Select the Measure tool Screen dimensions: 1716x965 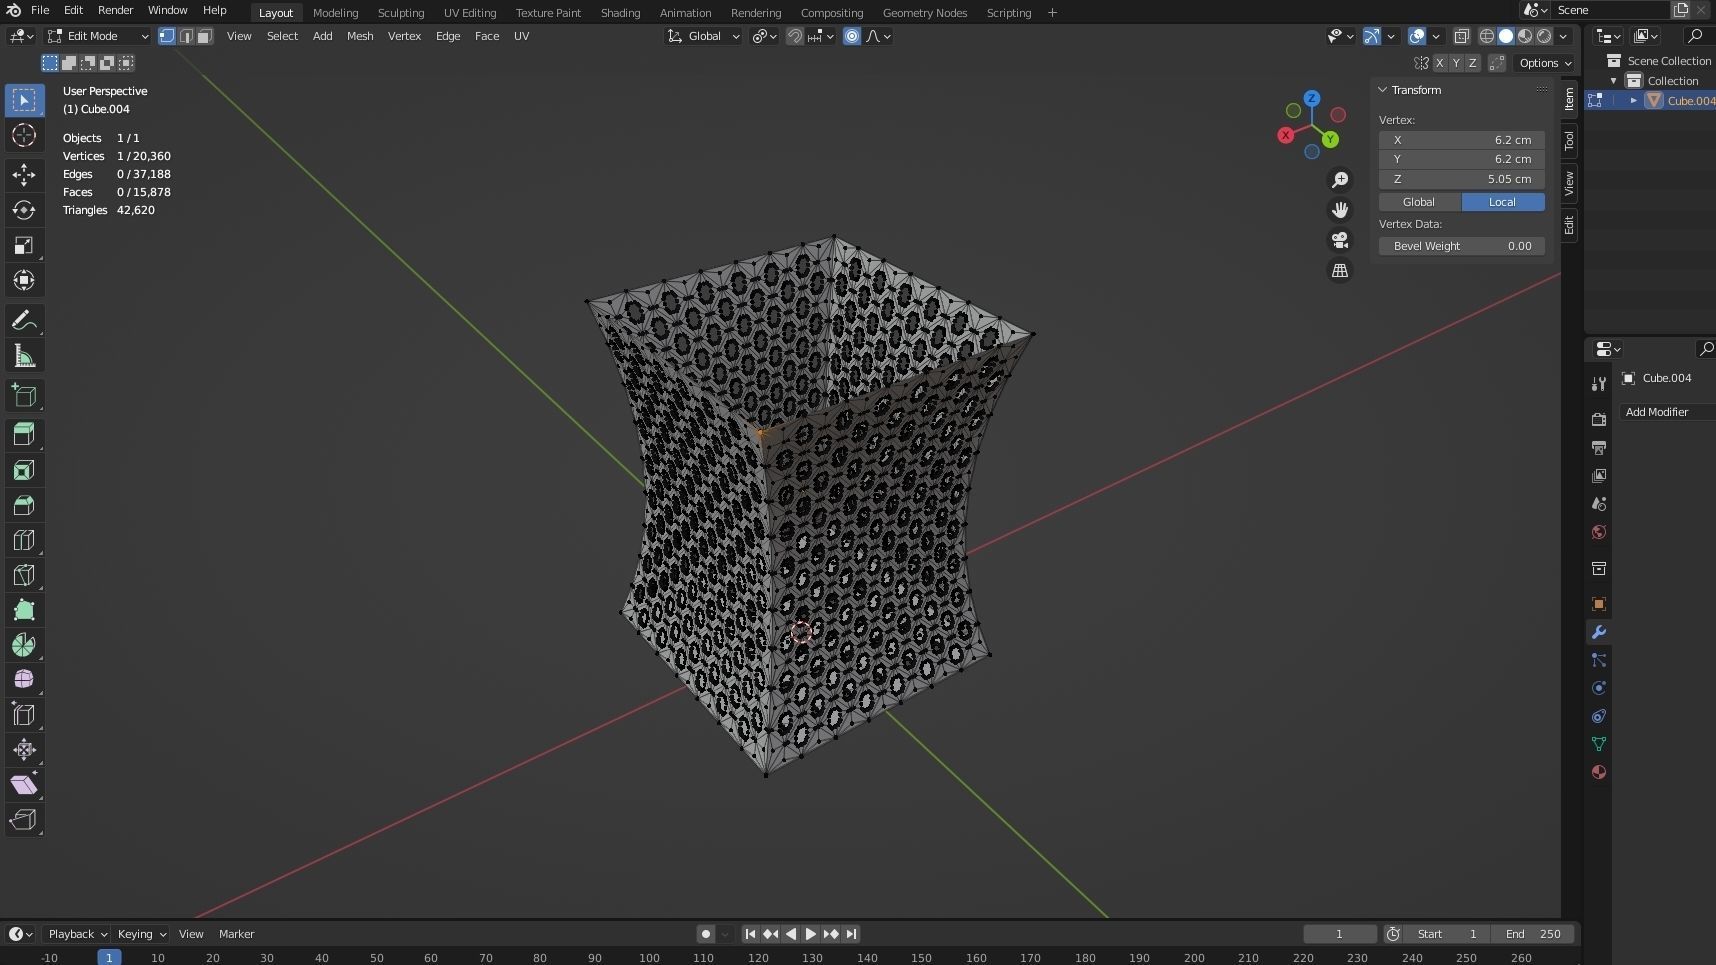click(x=24, y=356)
